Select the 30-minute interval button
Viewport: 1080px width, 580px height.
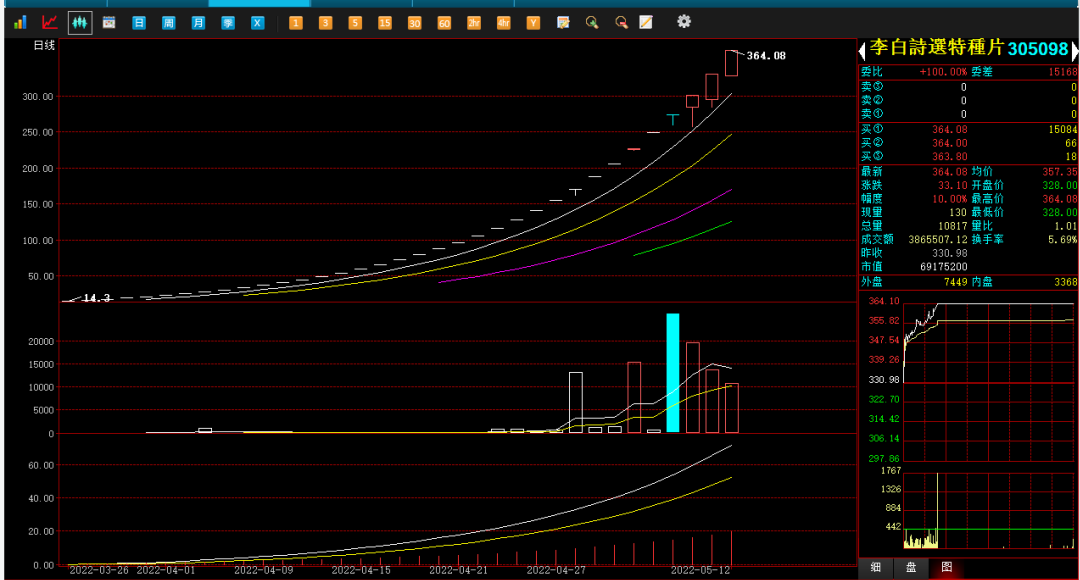415,23
